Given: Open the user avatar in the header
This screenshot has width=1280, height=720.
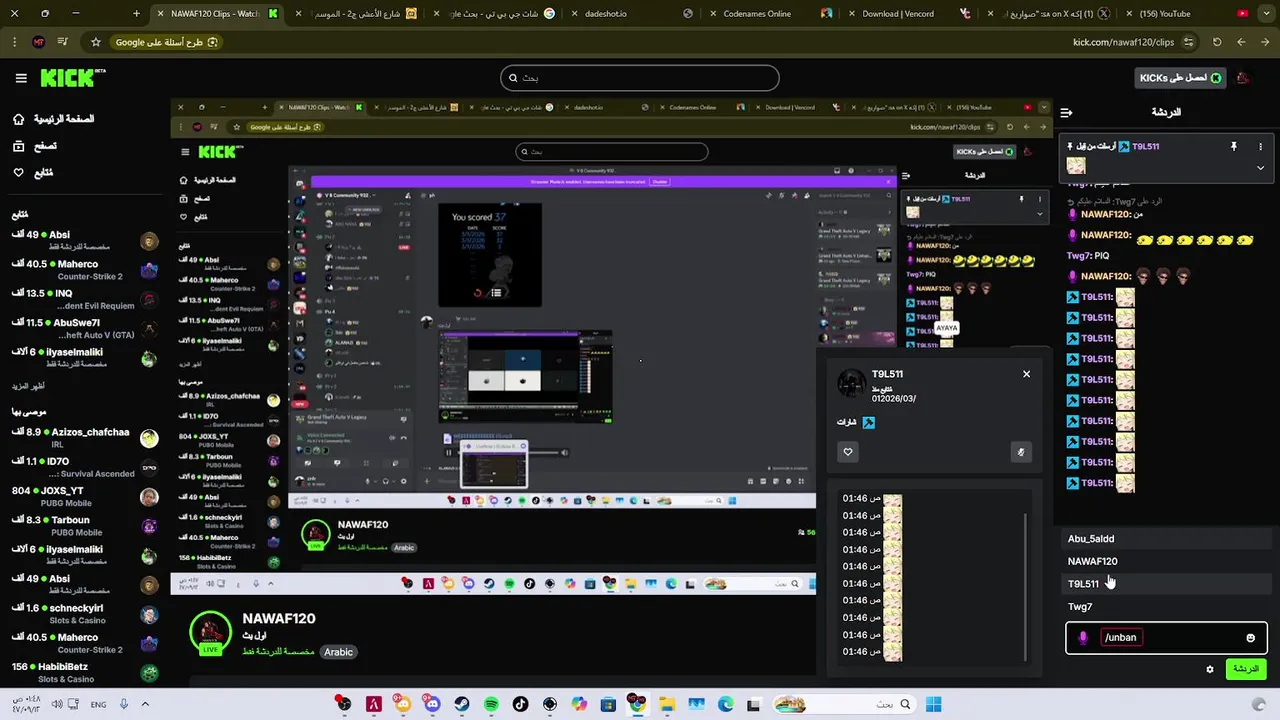Looking at the screenshot, I should pos(1244,78).
